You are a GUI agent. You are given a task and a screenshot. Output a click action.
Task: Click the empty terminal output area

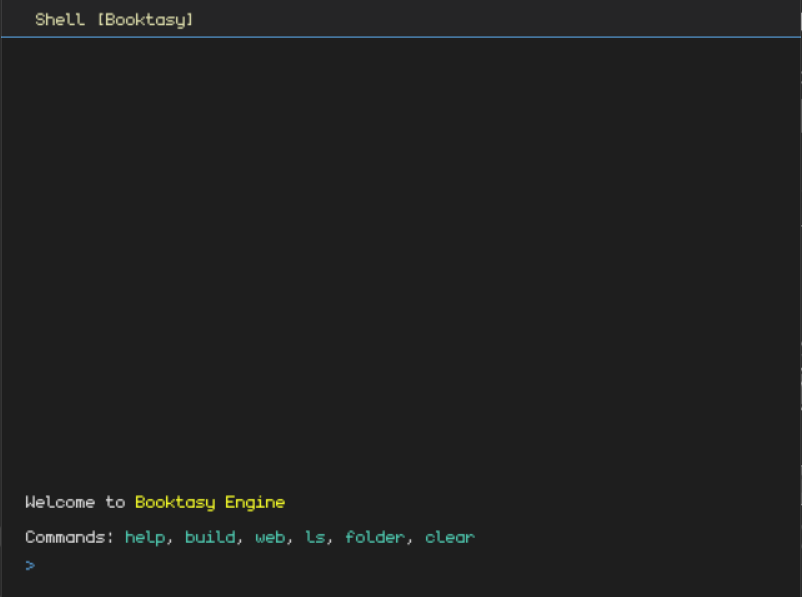pos(400,260)
